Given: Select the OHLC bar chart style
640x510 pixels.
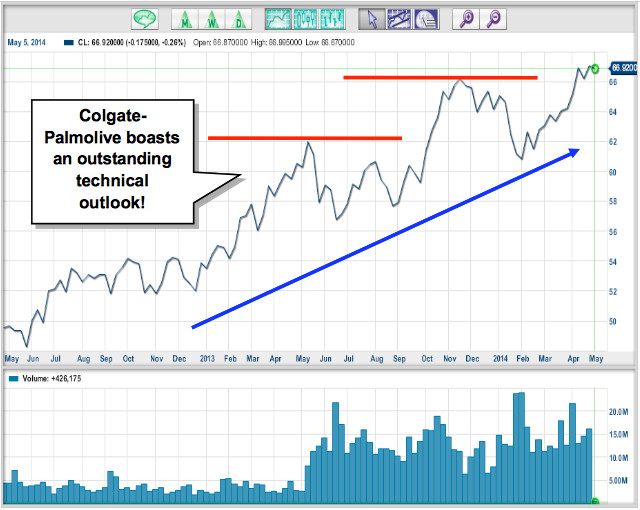Looking at the screenshot, I should coord(332,18).
